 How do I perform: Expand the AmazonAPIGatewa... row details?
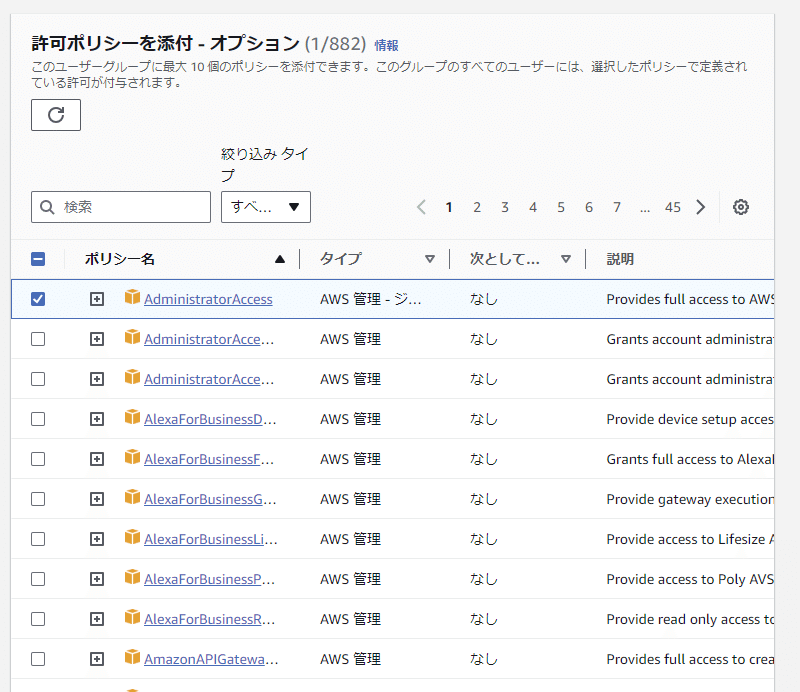[x=97, y=659]
